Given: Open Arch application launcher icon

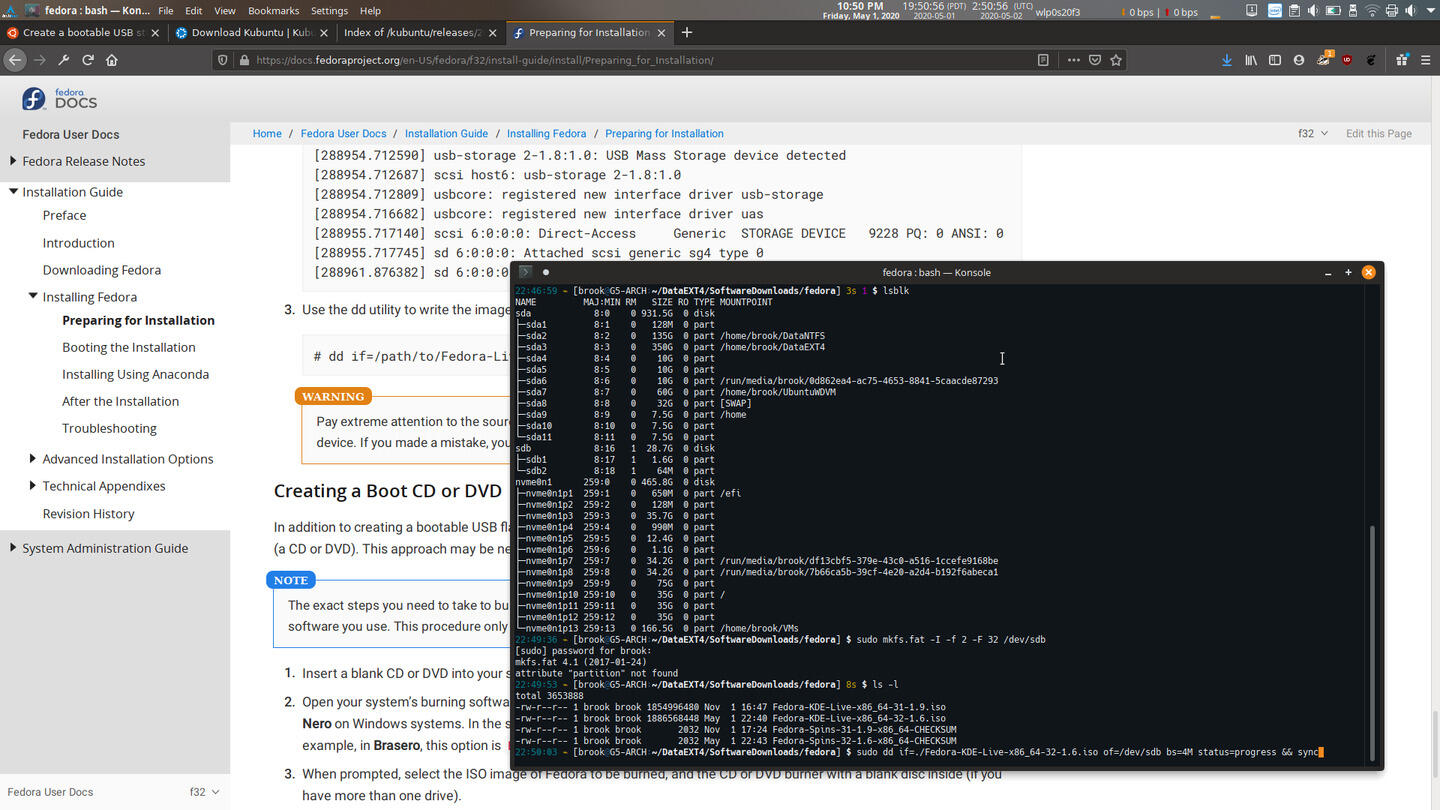Looking at the screenshot, I should pos(9,11).
